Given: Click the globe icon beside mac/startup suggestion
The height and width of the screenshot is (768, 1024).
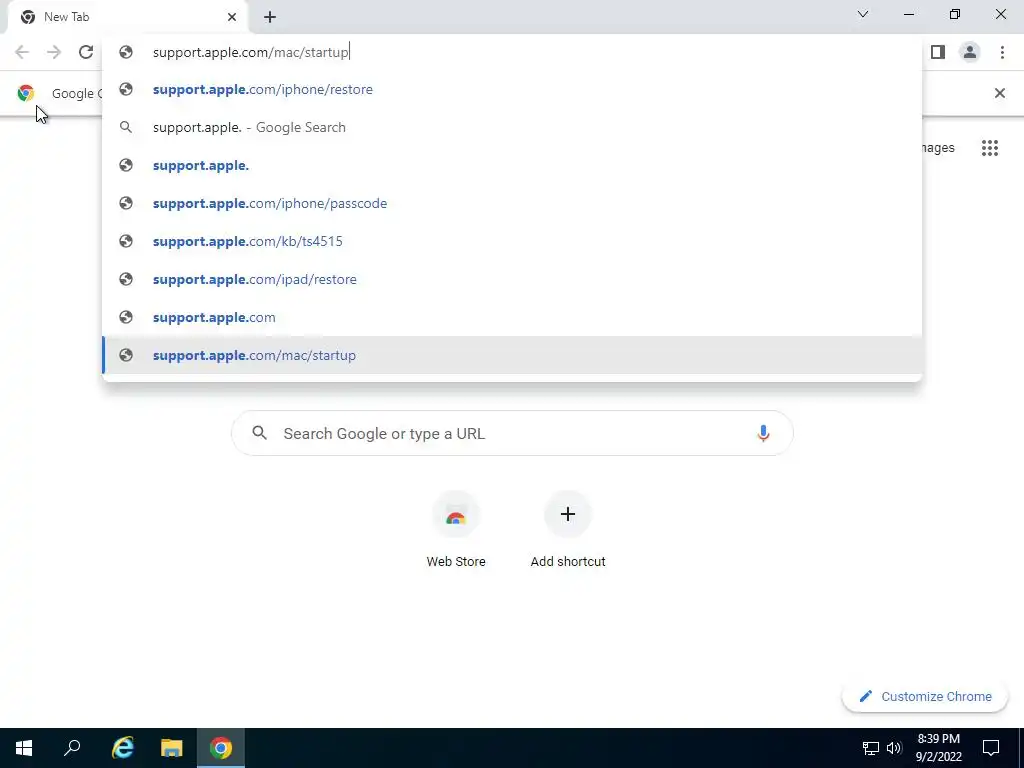Looking at the screenshot, I should point(126,355).
